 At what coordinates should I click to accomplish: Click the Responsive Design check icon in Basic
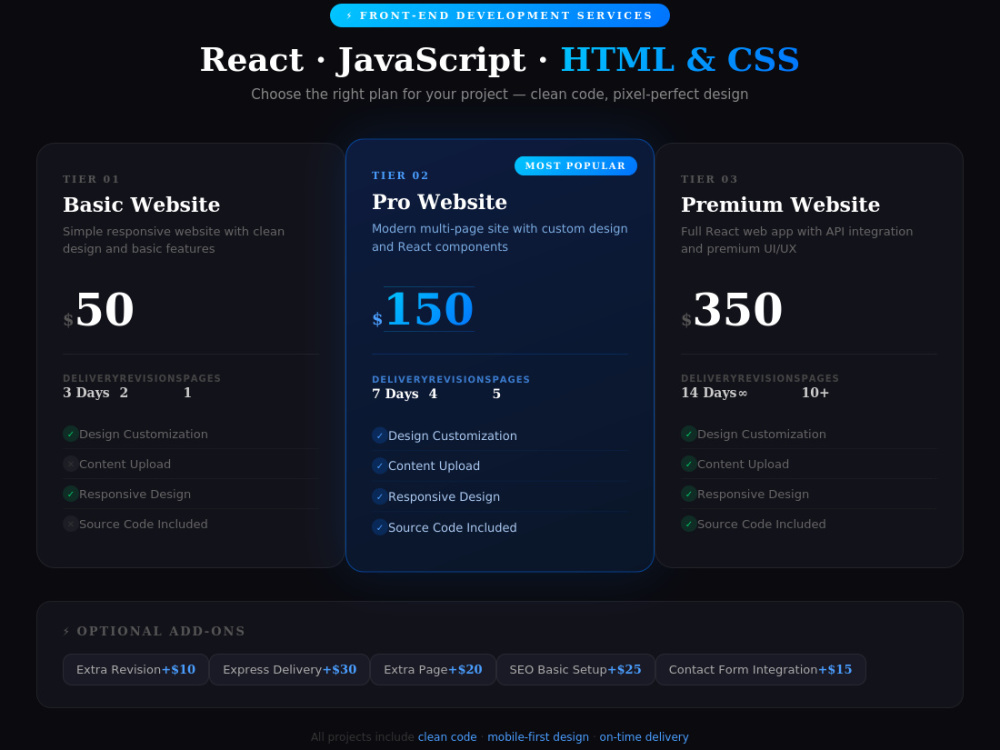(71, 494)
